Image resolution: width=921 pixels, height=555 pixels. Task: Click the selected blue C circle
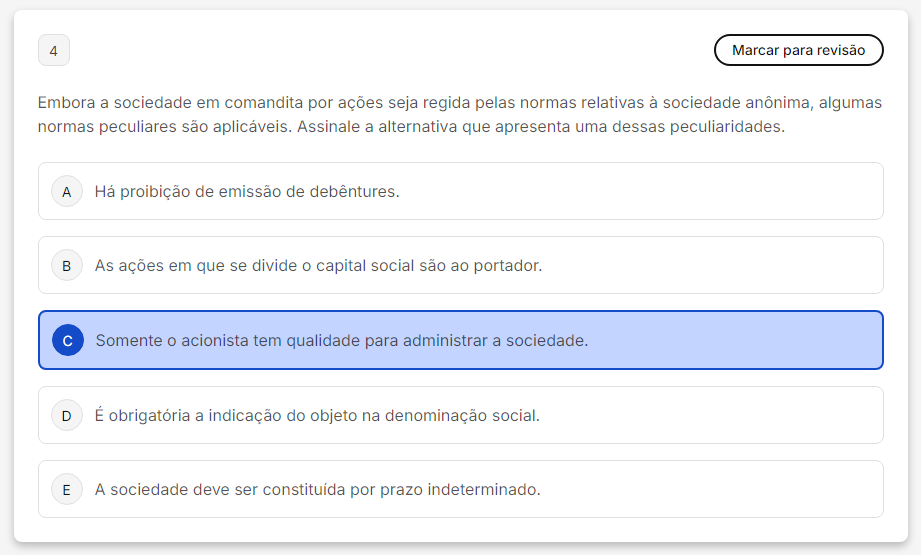[x=67, y=340]
